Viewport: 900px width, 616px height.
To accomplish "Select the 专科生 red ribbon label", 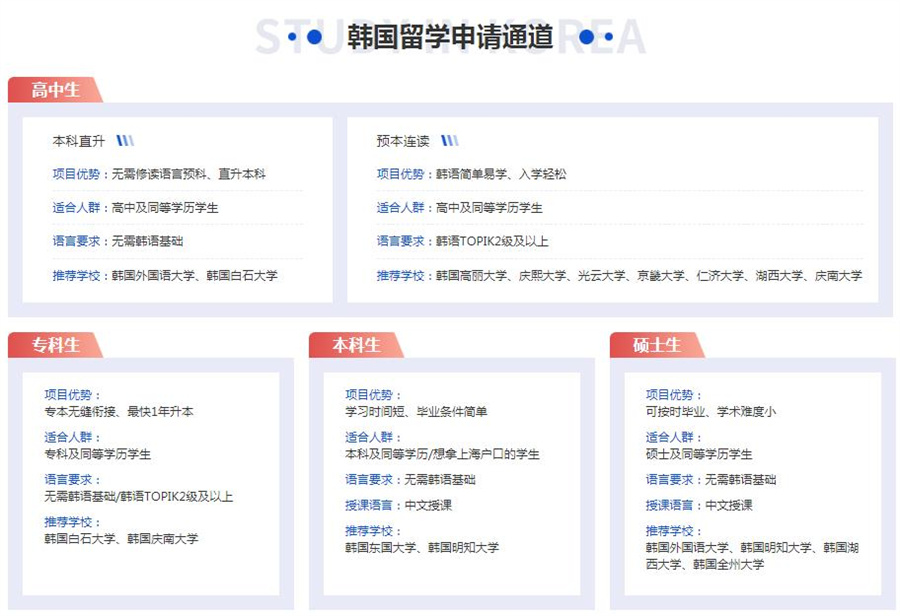I will (55, 343).
